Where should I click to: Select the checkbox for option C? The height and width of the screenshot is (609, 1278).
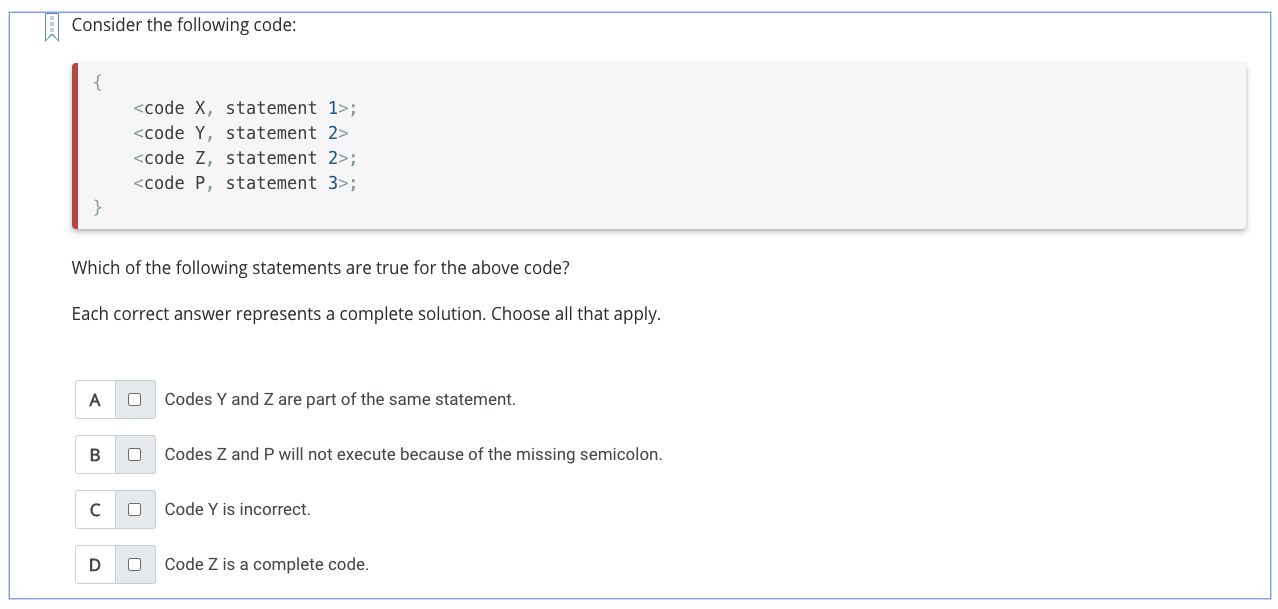[134, 509]
